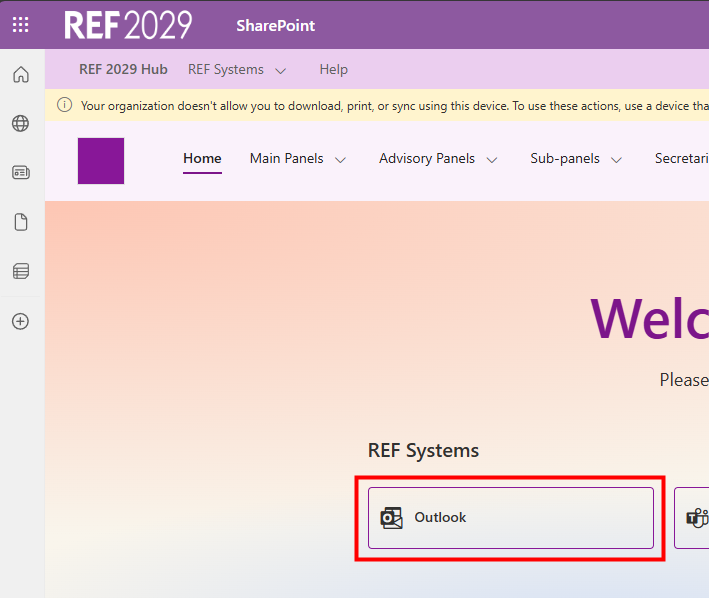Click the Outlook envelope icon
This screenshot has width=709, height=598.
coord(392,518)
